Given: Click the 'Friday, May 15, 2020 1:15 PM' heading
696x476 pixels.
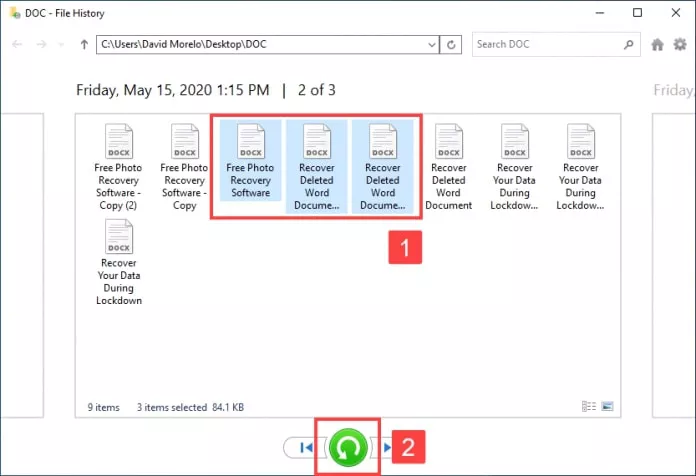Looking at the screenshot, I should click(x=173, y=90).
